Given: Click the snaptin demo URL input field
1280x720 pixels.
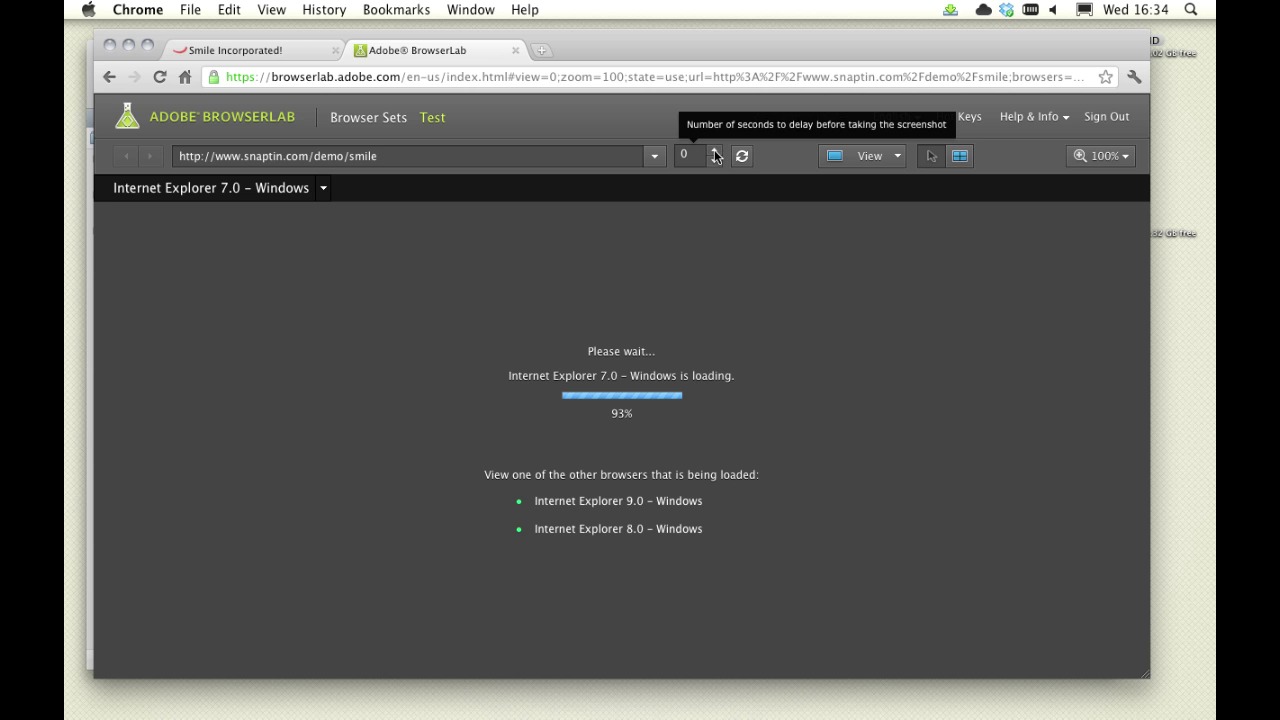Looking at the screenshot, I should [x=409, y=156].
